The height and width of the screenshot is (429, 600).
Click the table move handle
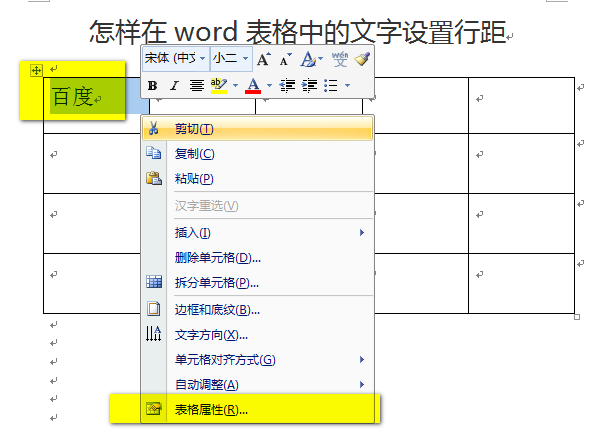click(x=36, y=70)
